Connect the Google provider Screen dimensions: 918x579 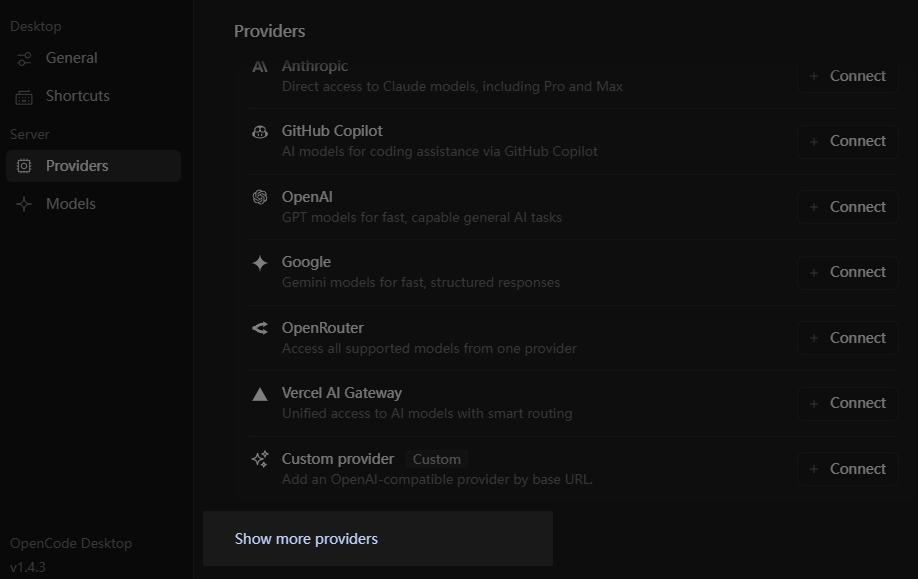[847, 272]
